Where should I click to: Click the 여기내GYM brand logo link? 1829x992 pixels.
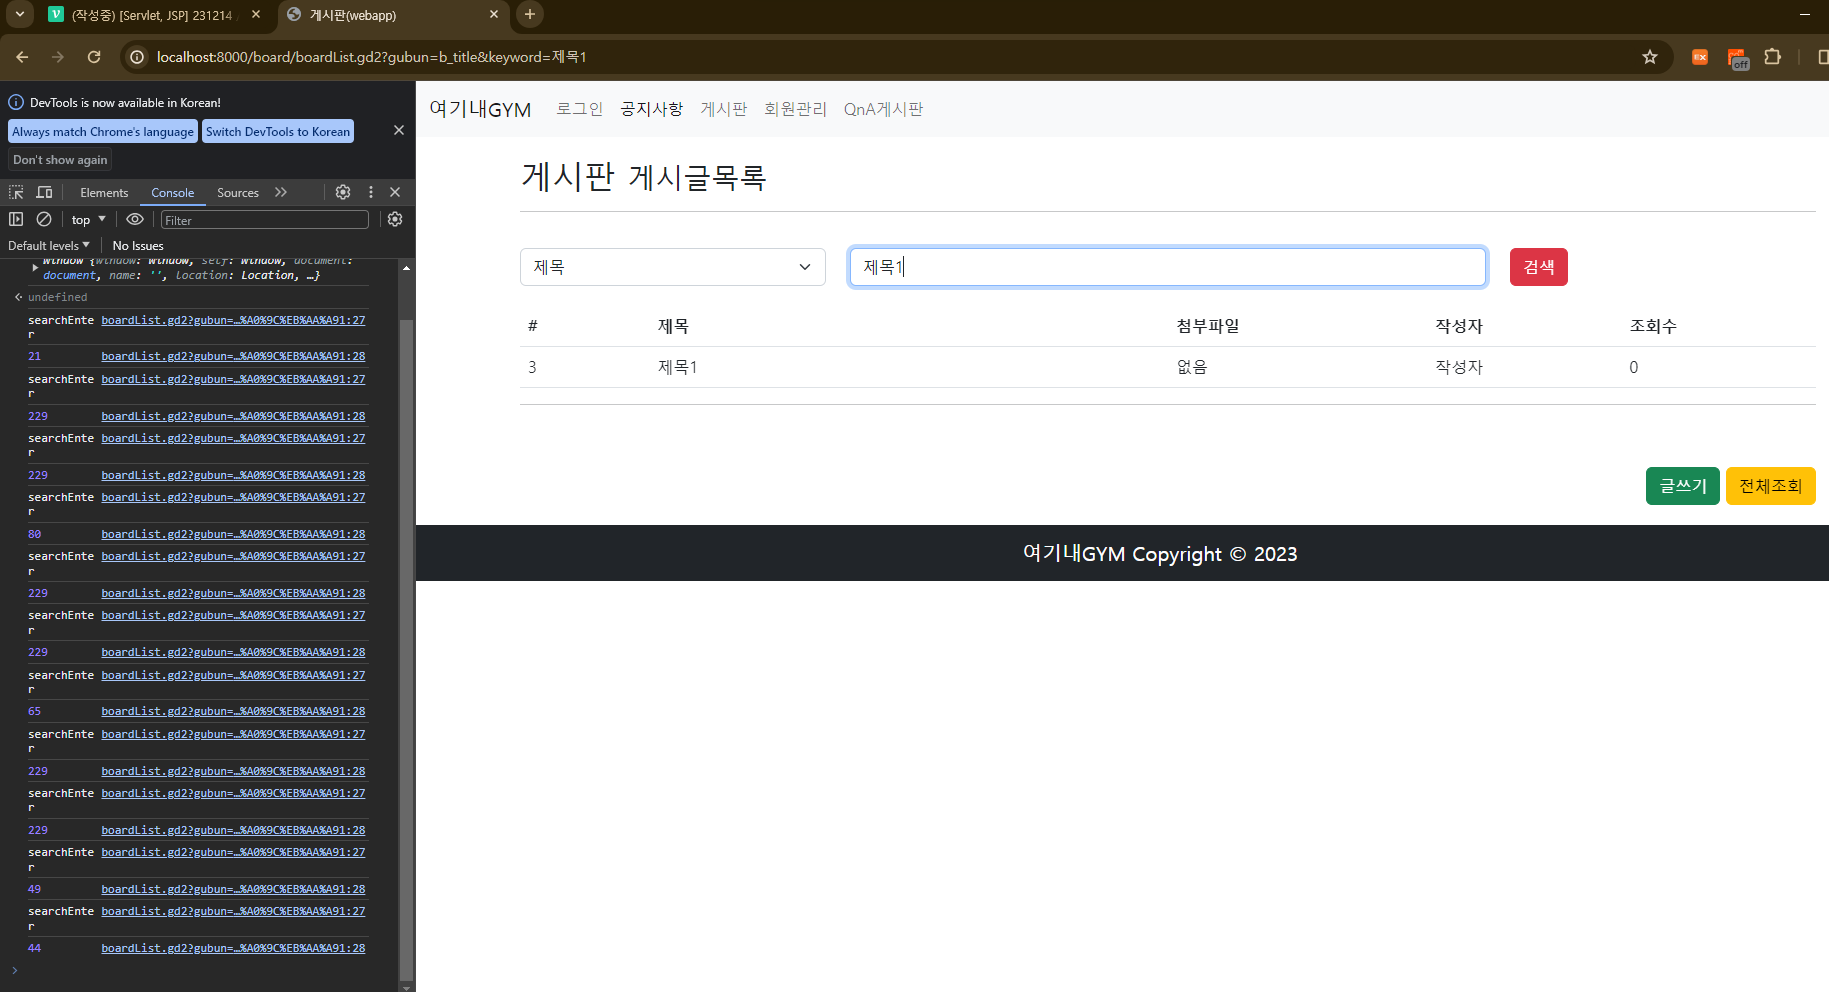[480, 109]
